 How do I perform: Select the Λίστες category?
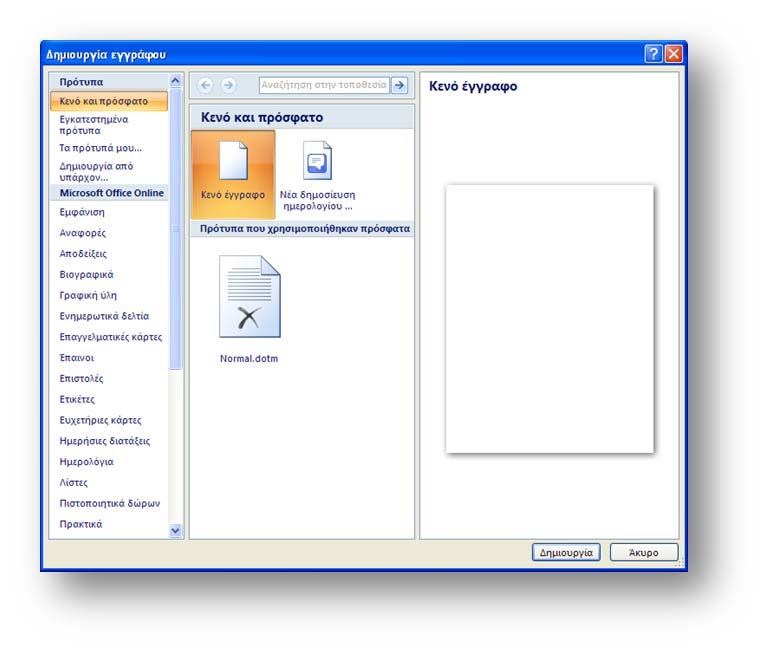click(x=73, y=482)
